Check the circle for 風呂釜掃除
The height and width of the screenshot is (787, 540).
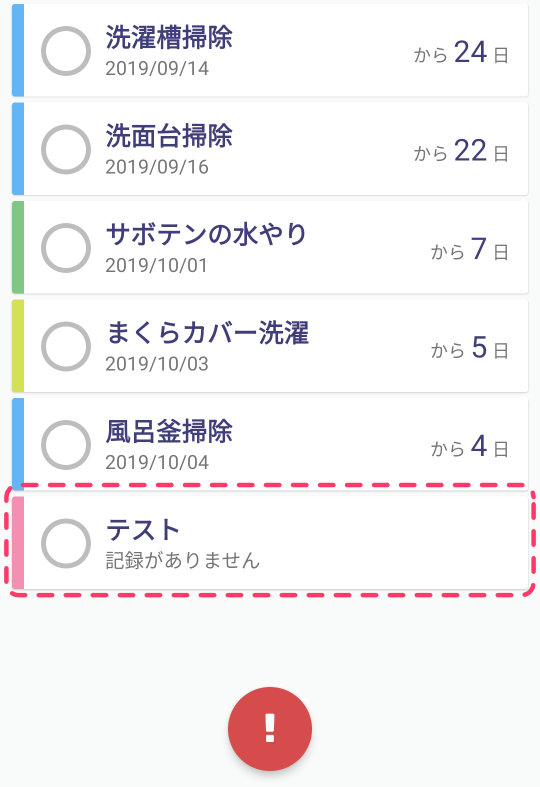66,445
